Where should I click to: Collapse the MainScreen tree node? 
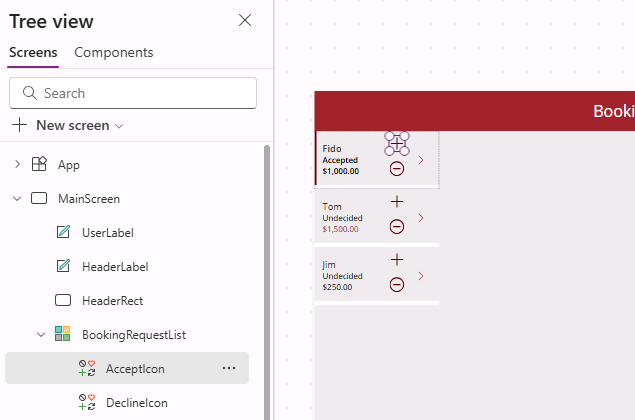(16, 198)
